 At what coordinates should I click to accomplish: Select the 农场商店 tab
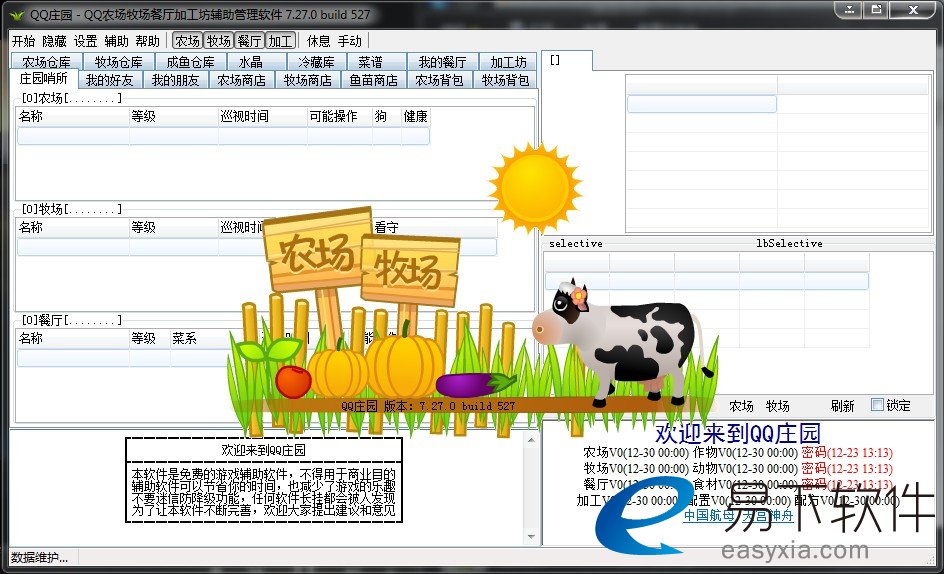tap(241, 80)
